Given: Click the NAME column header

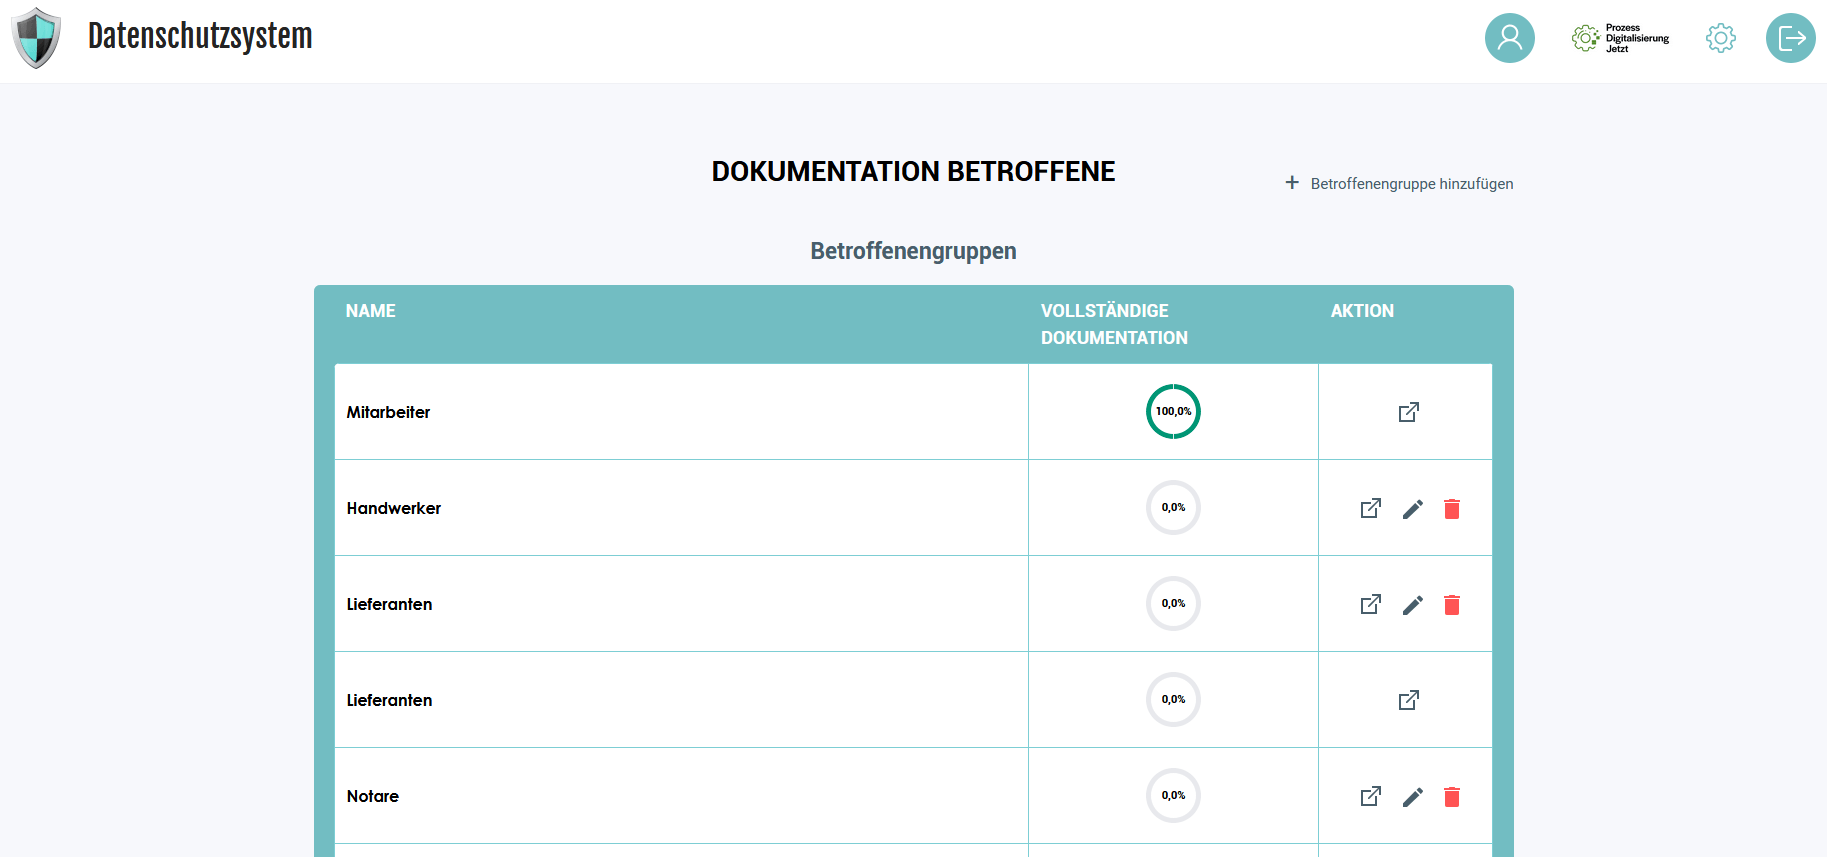Looking at the screenshot, I should click(x=371, y=311).
